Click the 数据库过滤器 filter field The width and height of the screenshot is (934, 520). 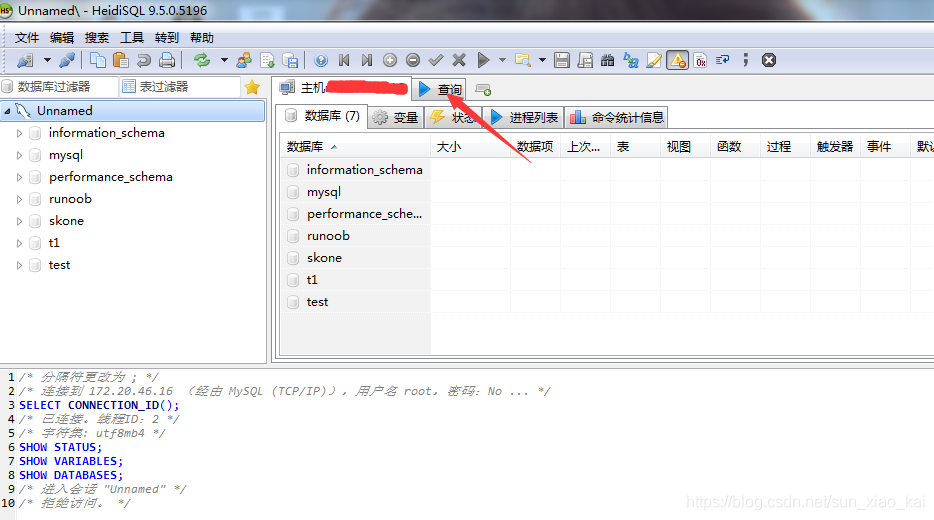point(59,87)
